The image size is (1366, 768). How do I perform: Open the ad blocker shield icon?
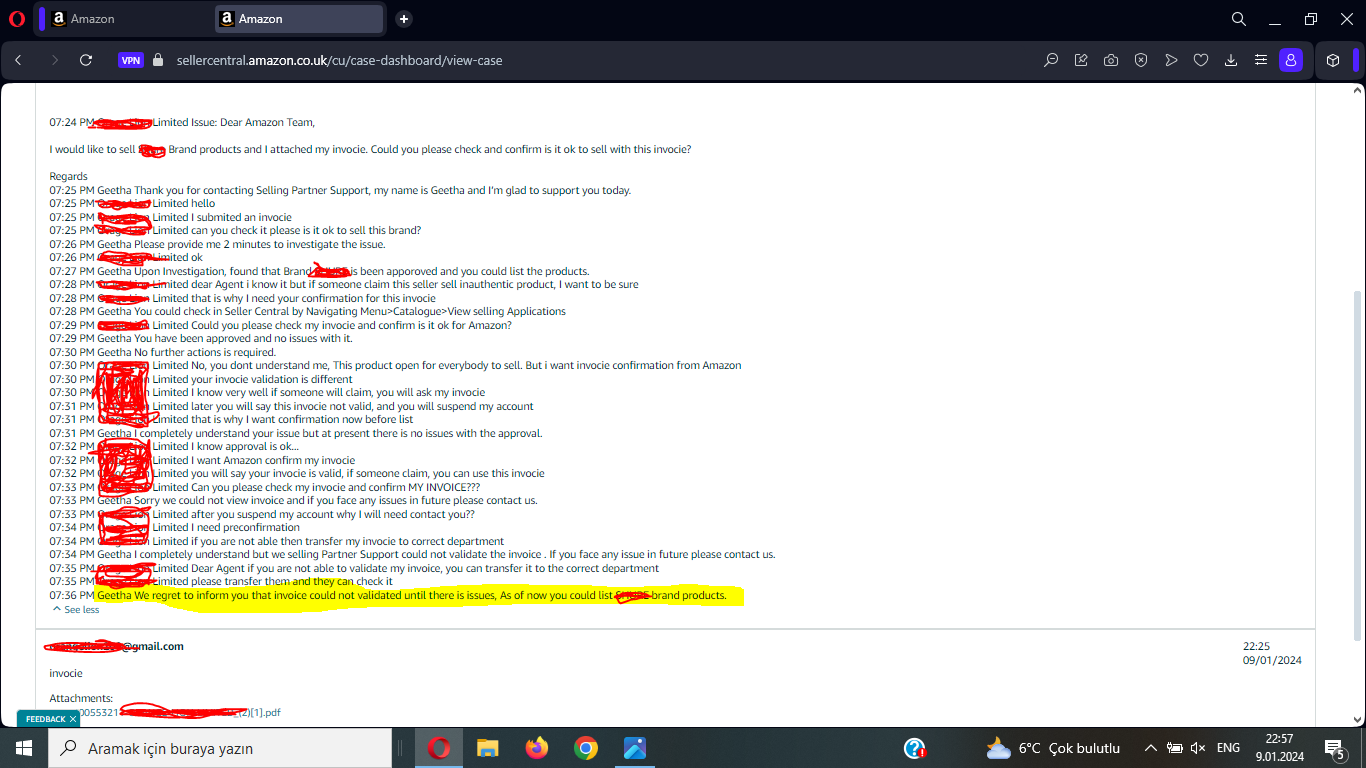[x=1141, y=60]
